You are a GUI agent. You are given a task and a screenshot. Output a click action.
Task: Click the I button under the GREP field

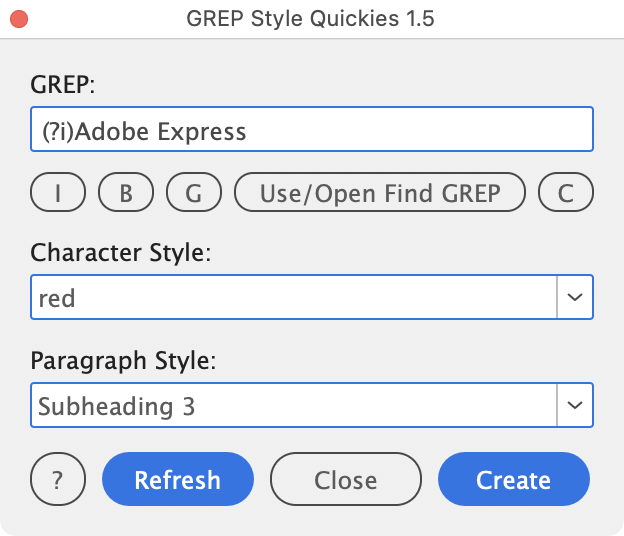(x=58, y=193)
